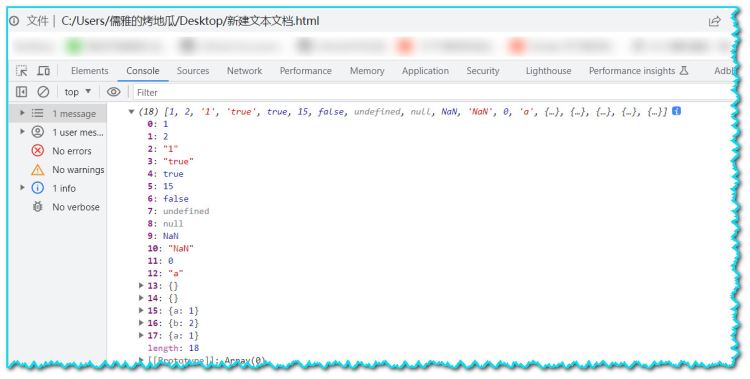Expand array entry 17: {a: 1}
The height and width of the screenshot is (379, 750).
click(141, 335)
